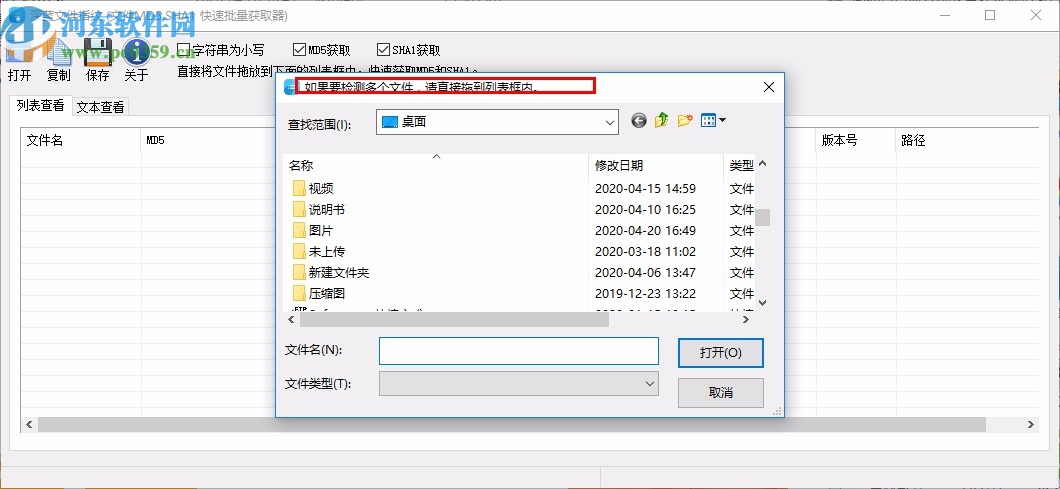Expand the view menu dropdown arrow
This screenshot has width=1060, height=489.
(723, 120)
